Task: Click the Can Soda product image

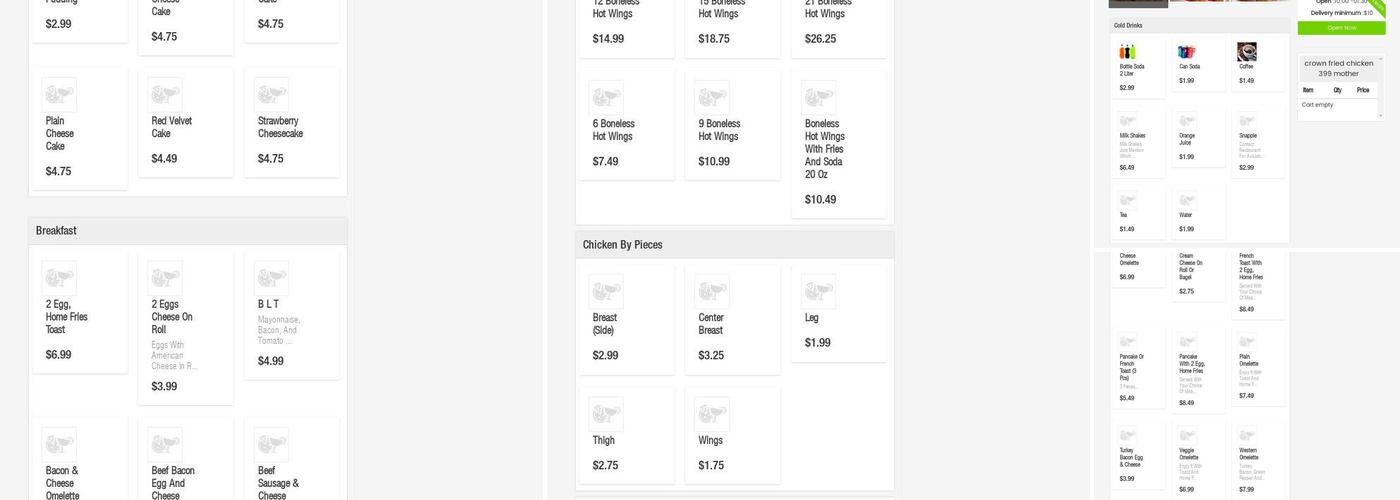Action: point(1187,52)
